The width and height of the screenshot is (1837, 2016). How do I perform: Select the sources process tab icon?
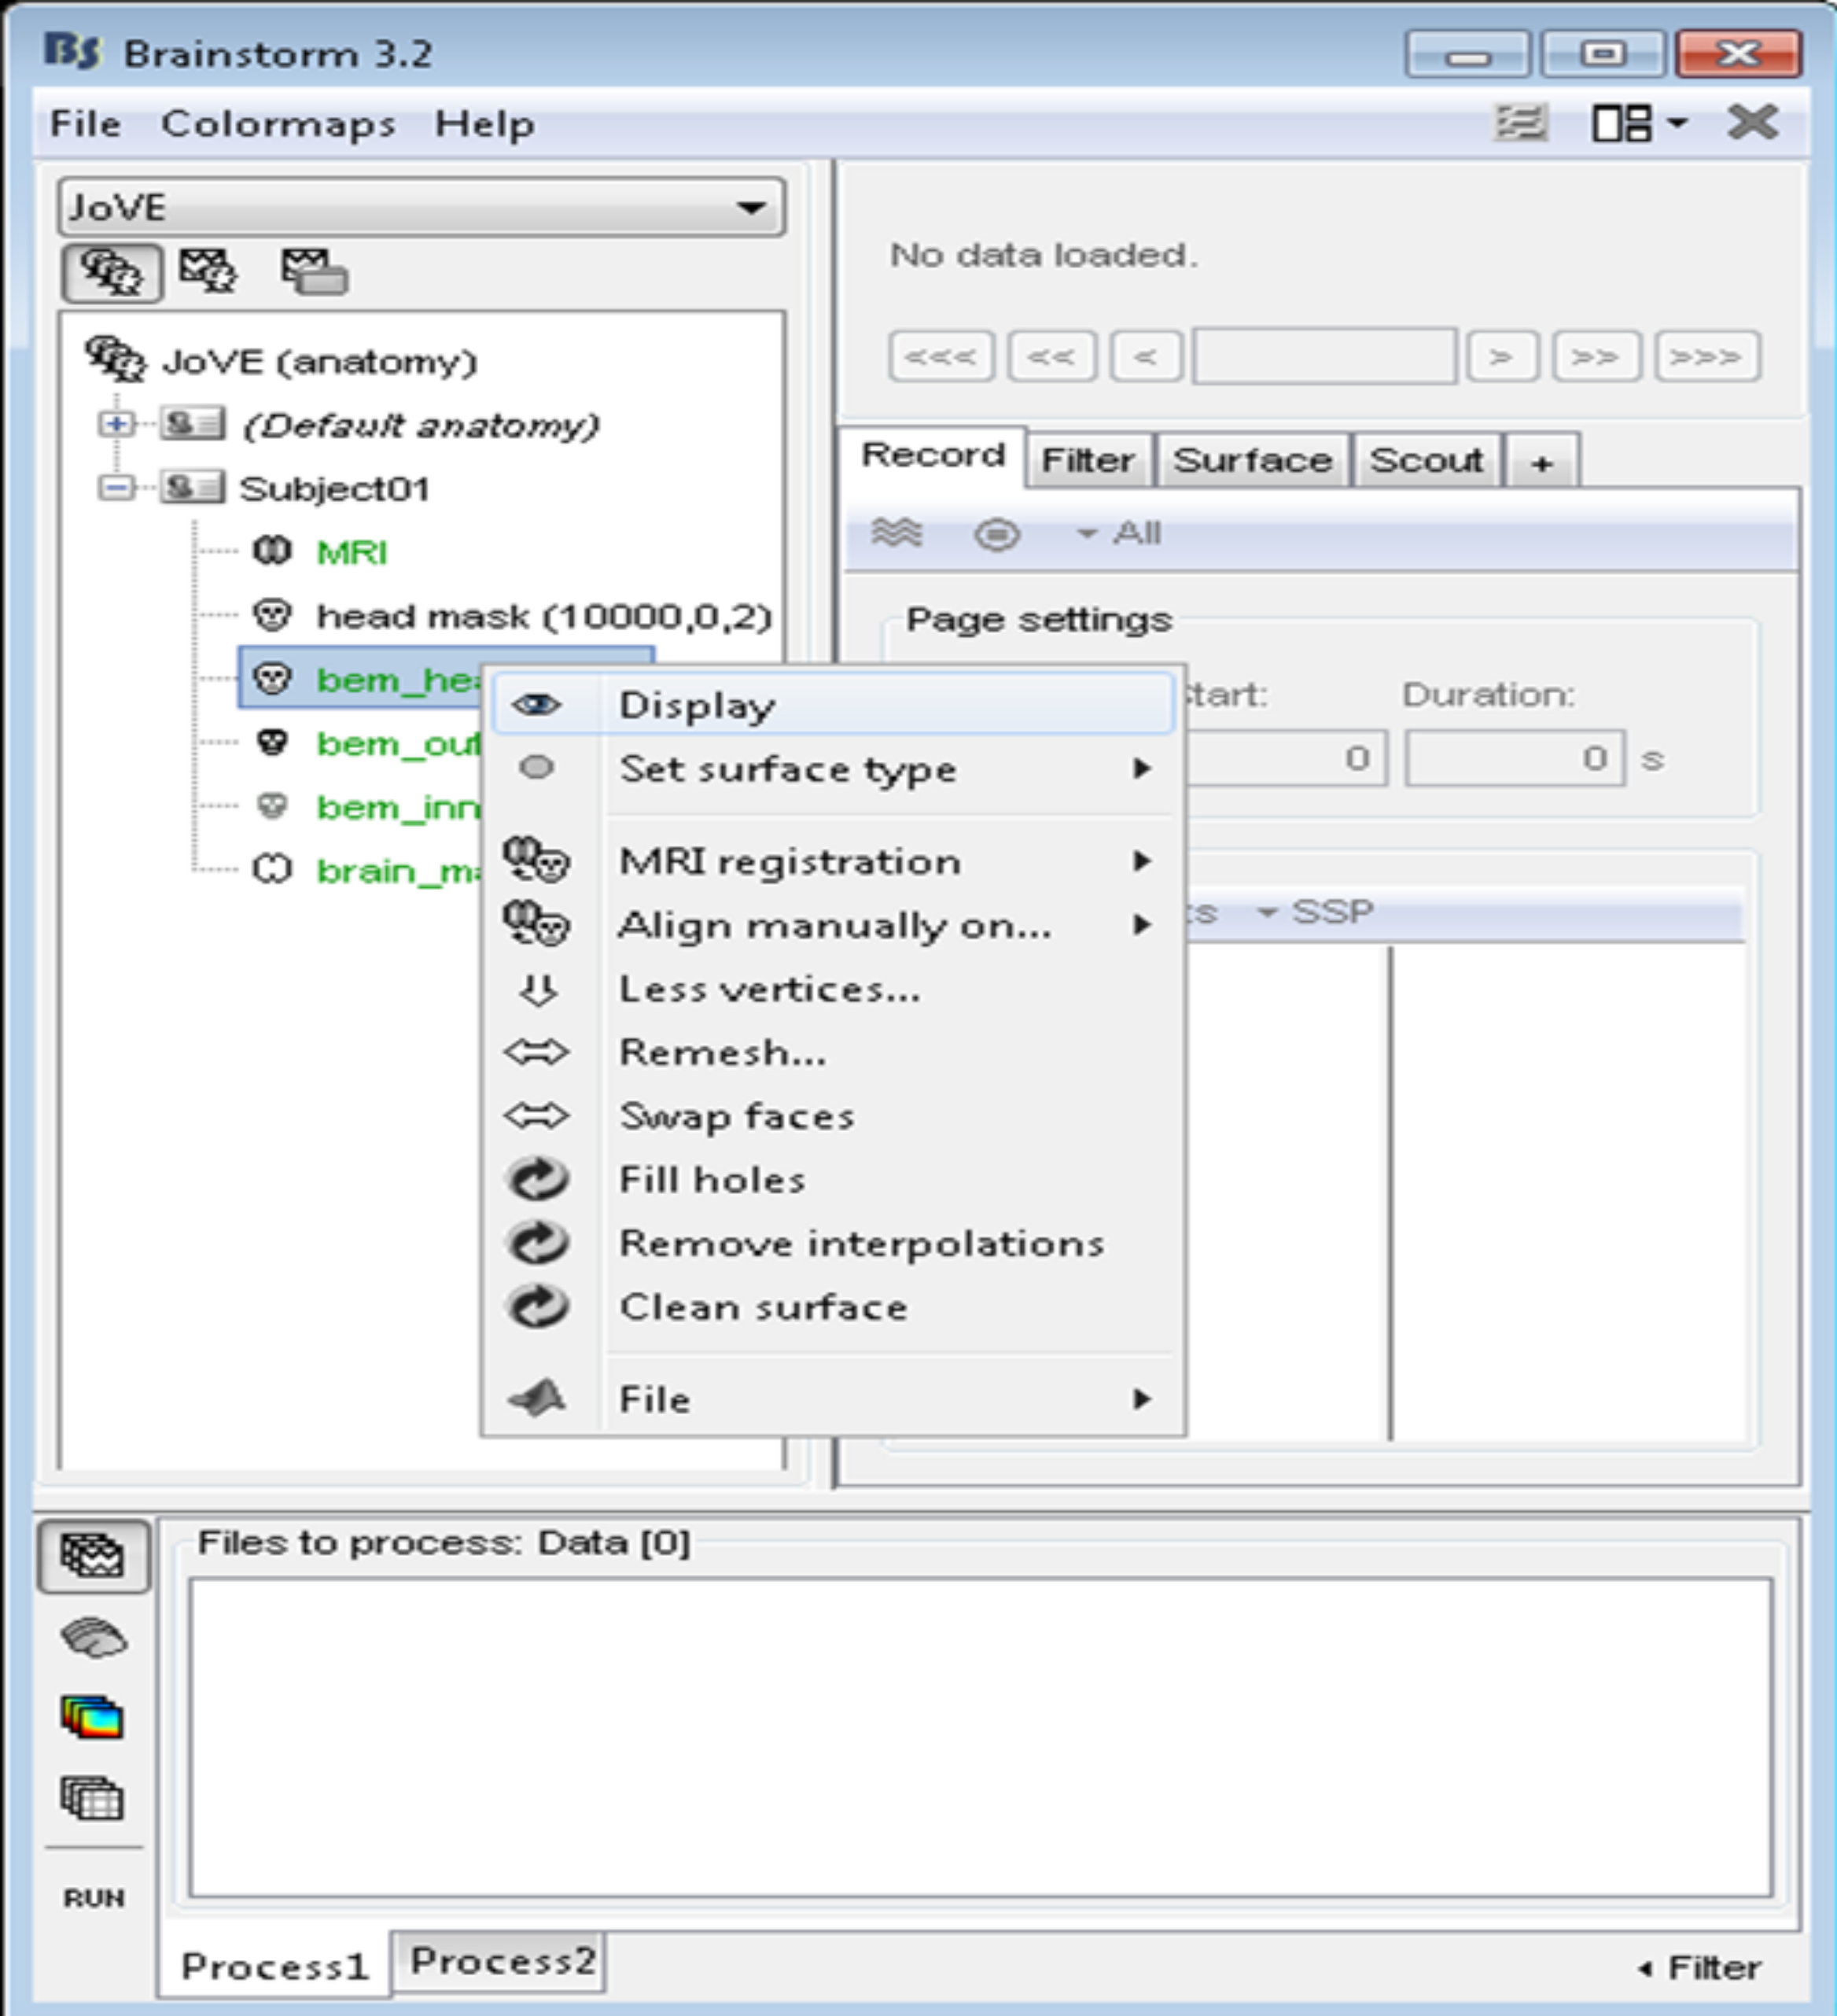[x=93, y=1637]
